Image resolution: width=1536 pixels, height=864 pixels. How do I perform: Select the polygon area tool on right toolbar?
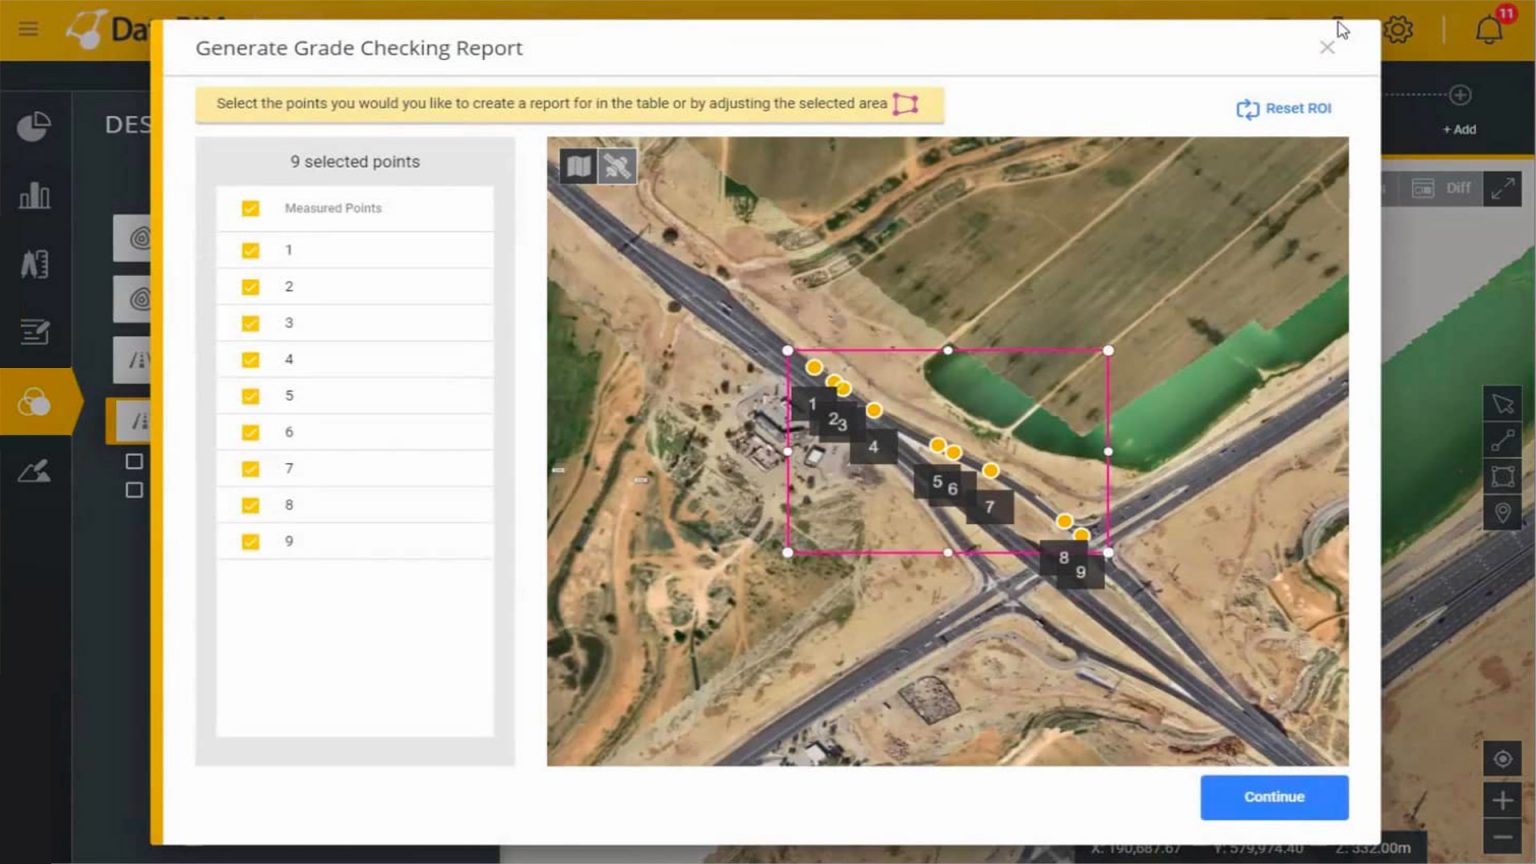point(1502,477)
